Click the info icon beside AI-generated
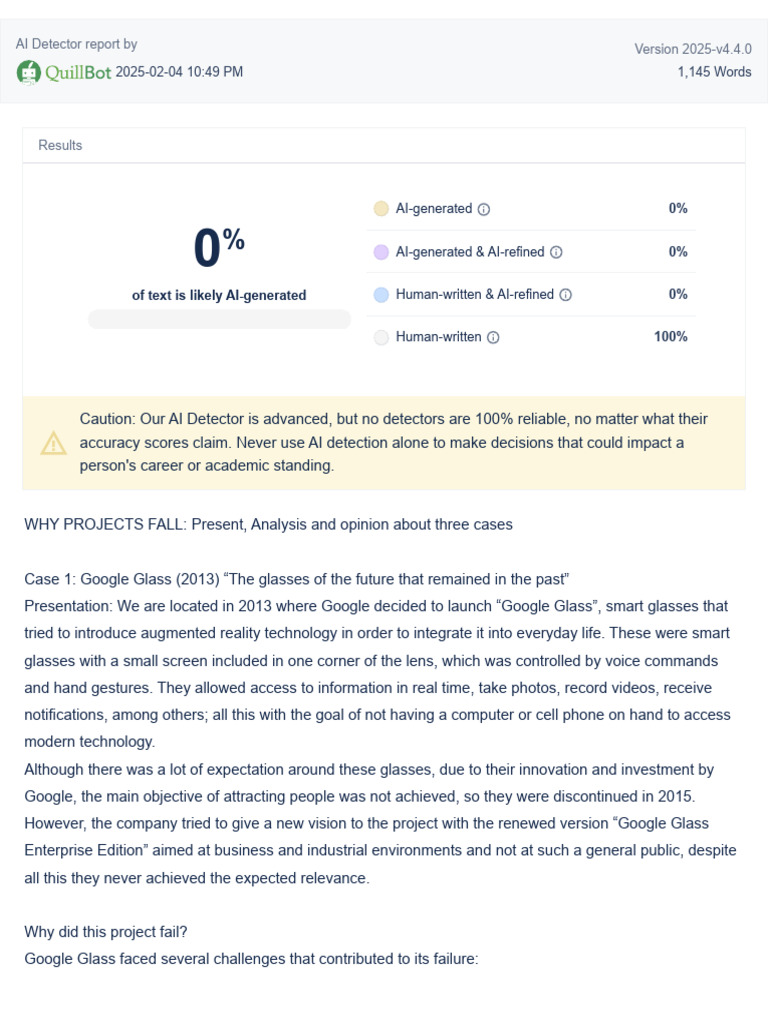 (484, 209)
